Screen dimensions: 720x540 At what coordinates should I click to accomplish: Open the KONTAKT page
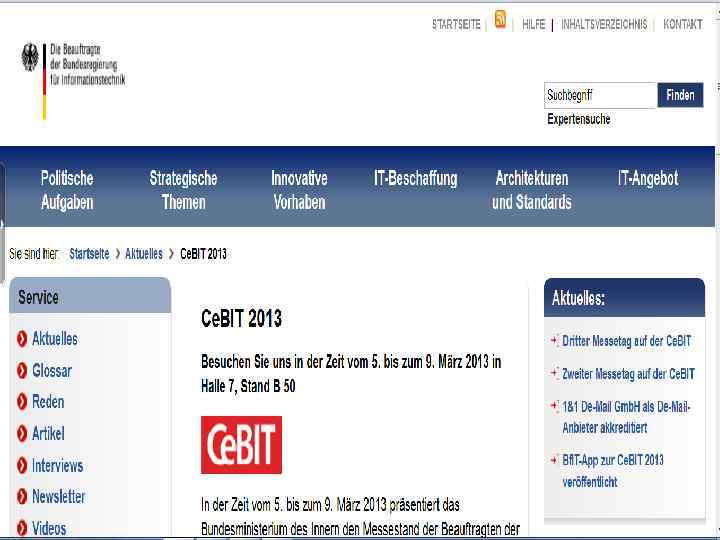(683, 24)
